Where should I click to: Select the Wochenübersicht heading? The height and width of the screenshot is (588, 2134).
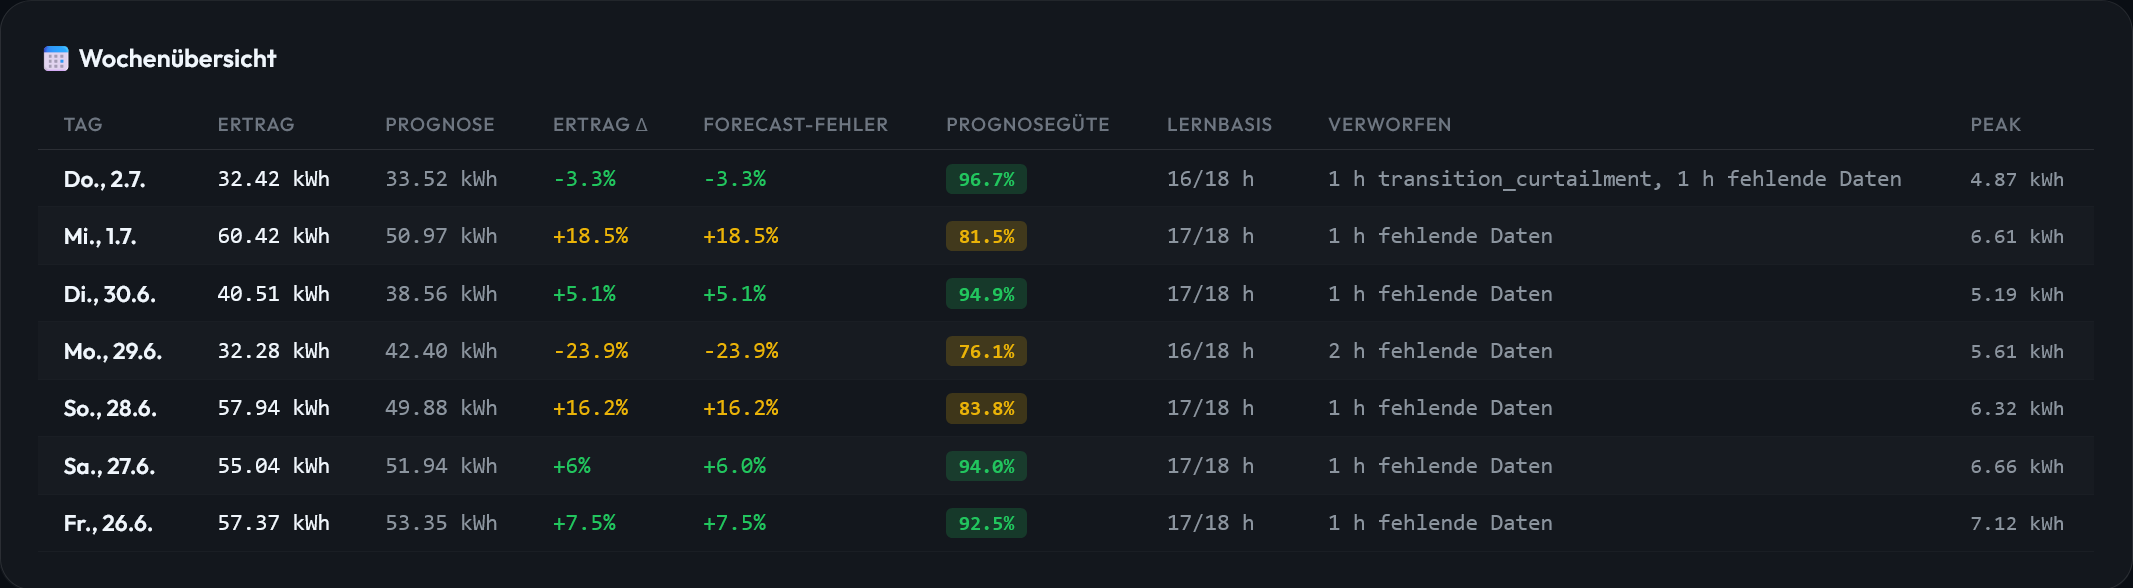pos(177,59)
